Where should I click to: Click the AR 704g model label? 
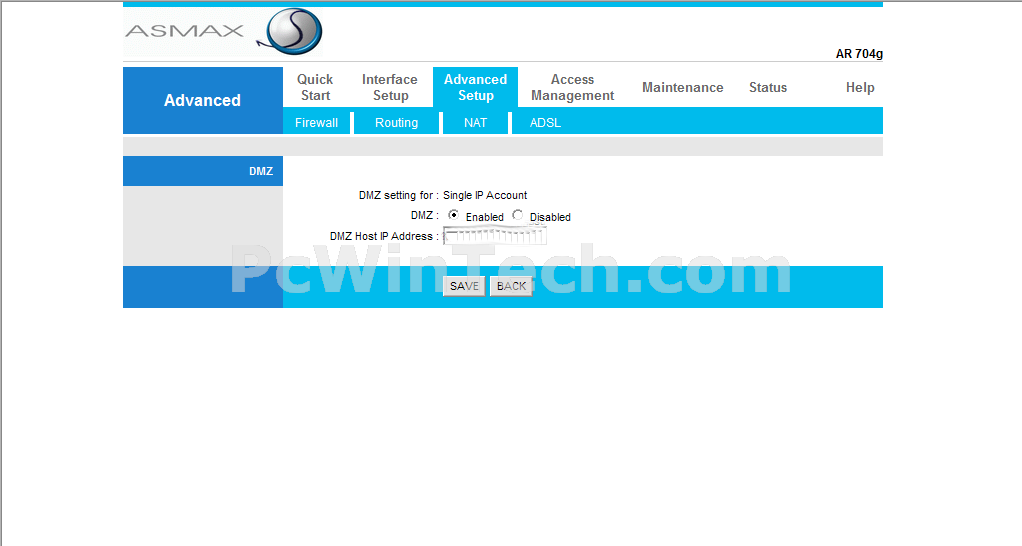(x=859, y=53)
